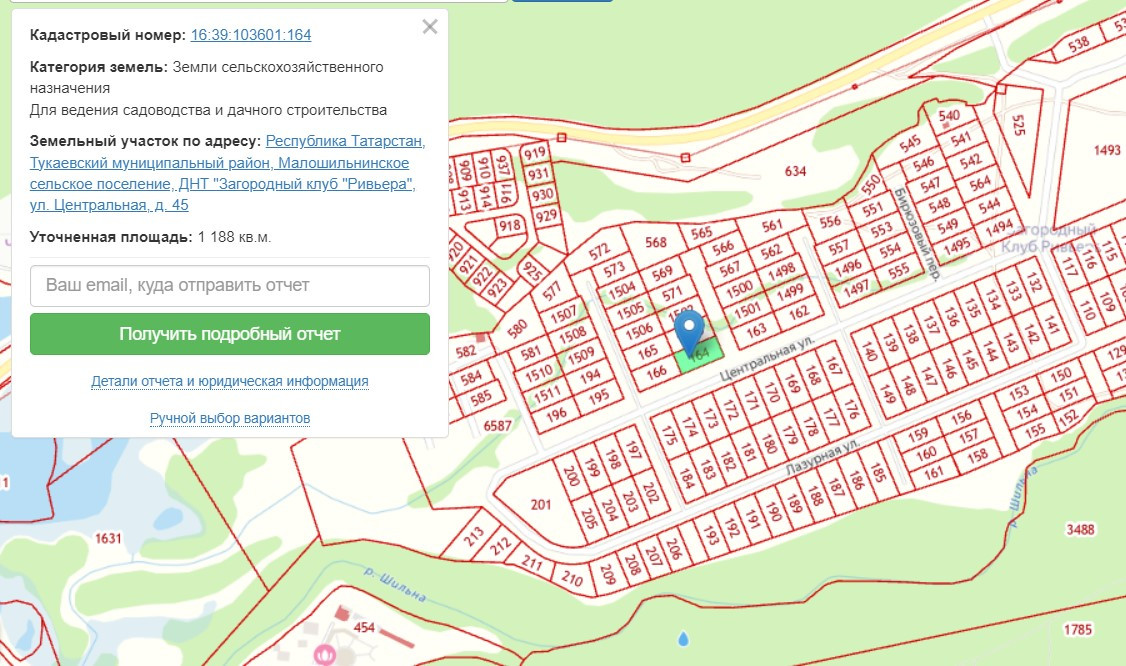Open manual selection of variants
Image resolution: width=1126 pixels, height=666 pixels.
coord(230,417)
